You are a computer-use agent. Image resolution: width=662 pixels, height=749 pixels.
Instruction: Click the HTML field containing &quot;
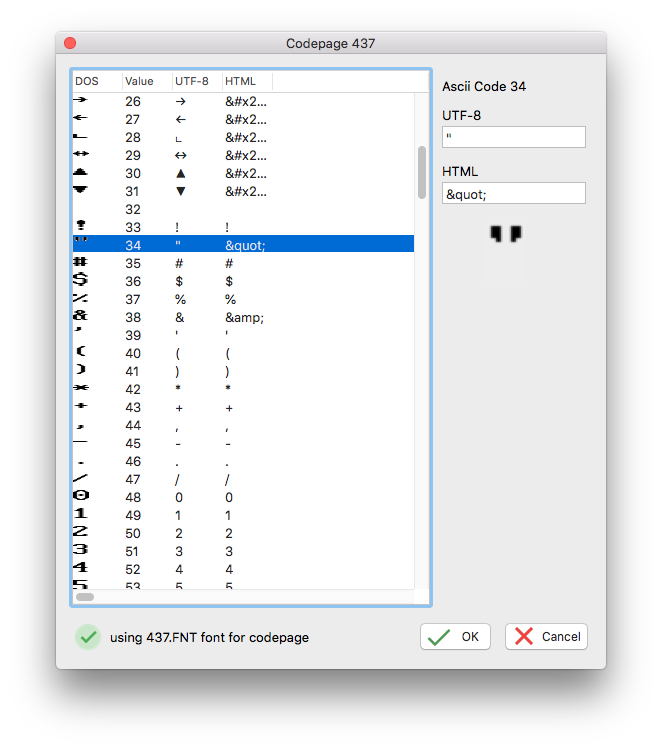point(514,194)
